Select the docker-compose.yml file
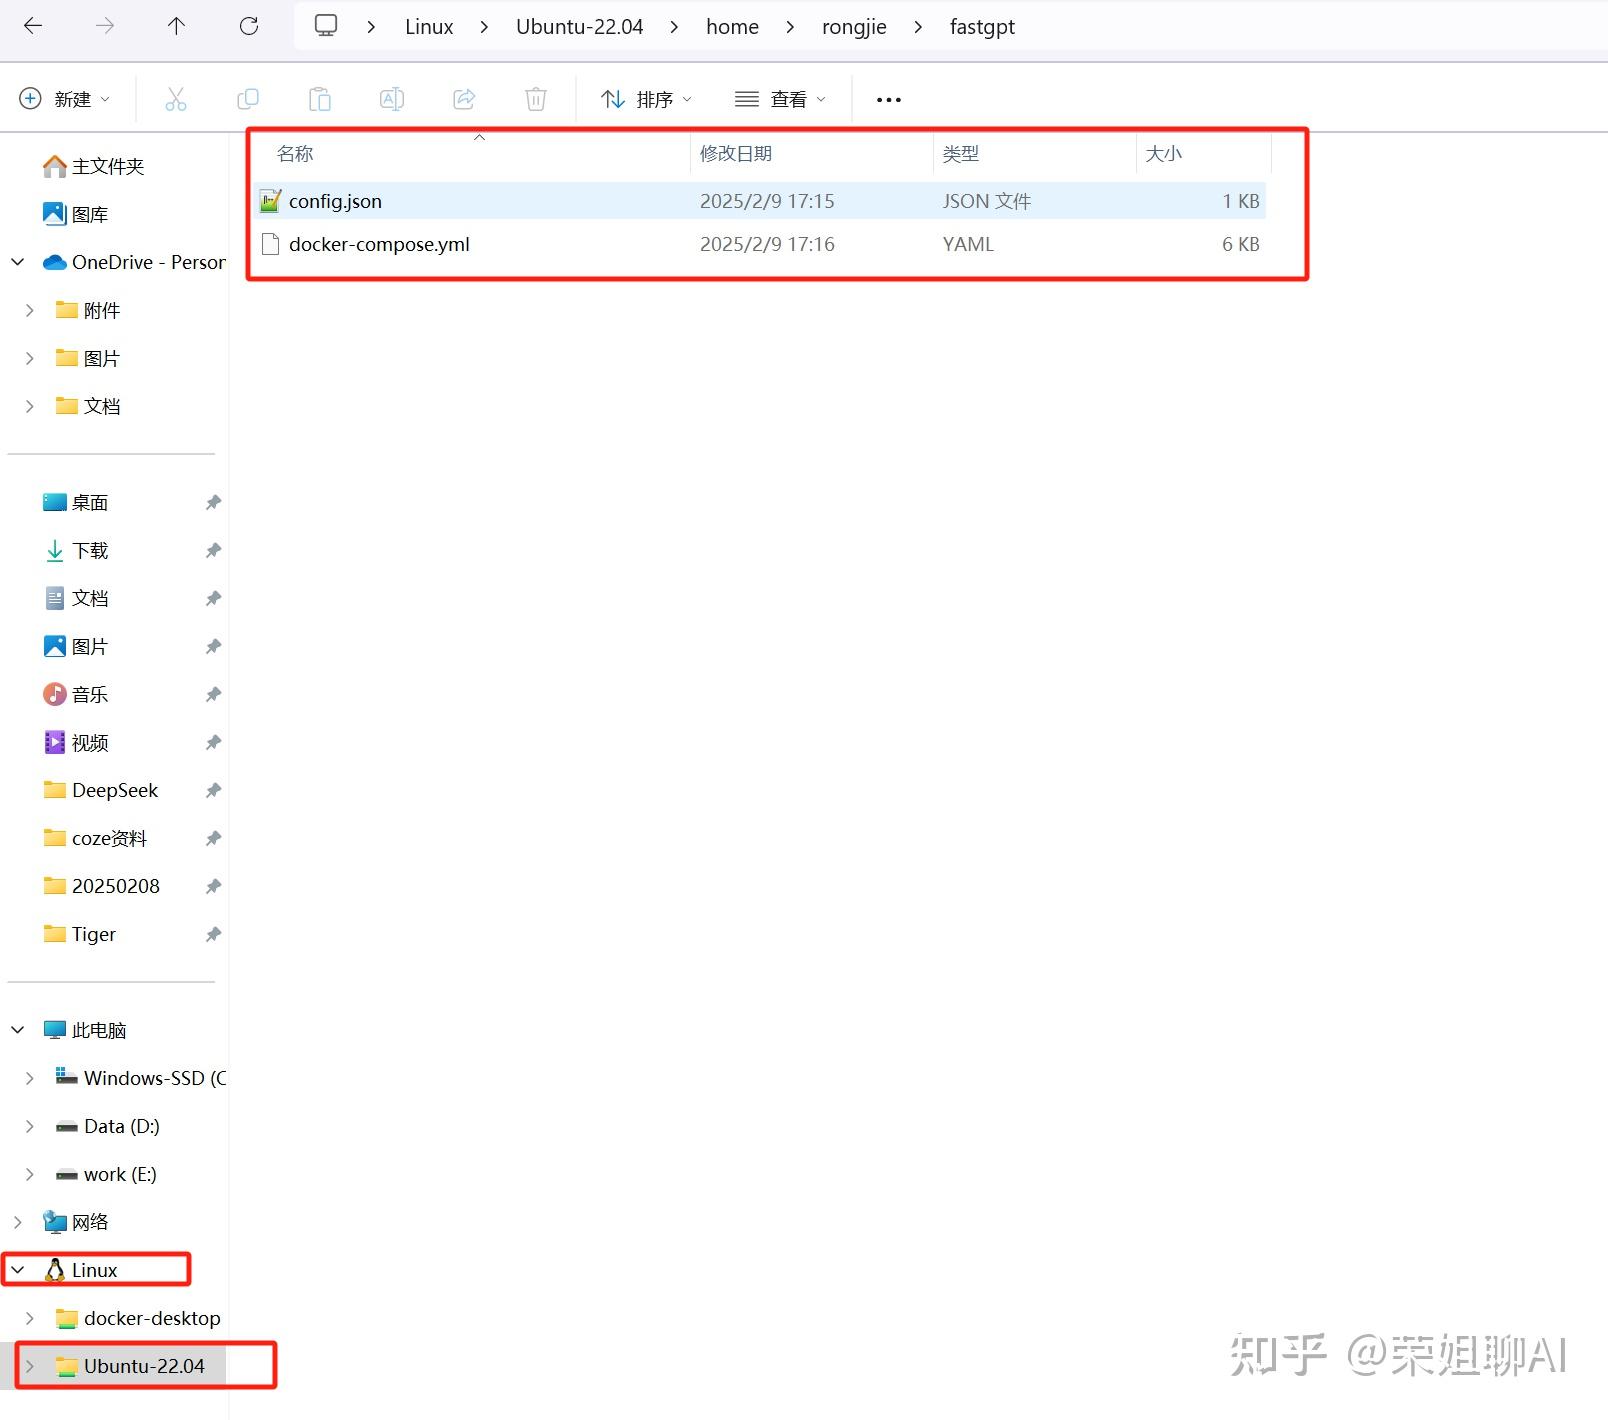 pyautogui.click(x=379, y=244)
